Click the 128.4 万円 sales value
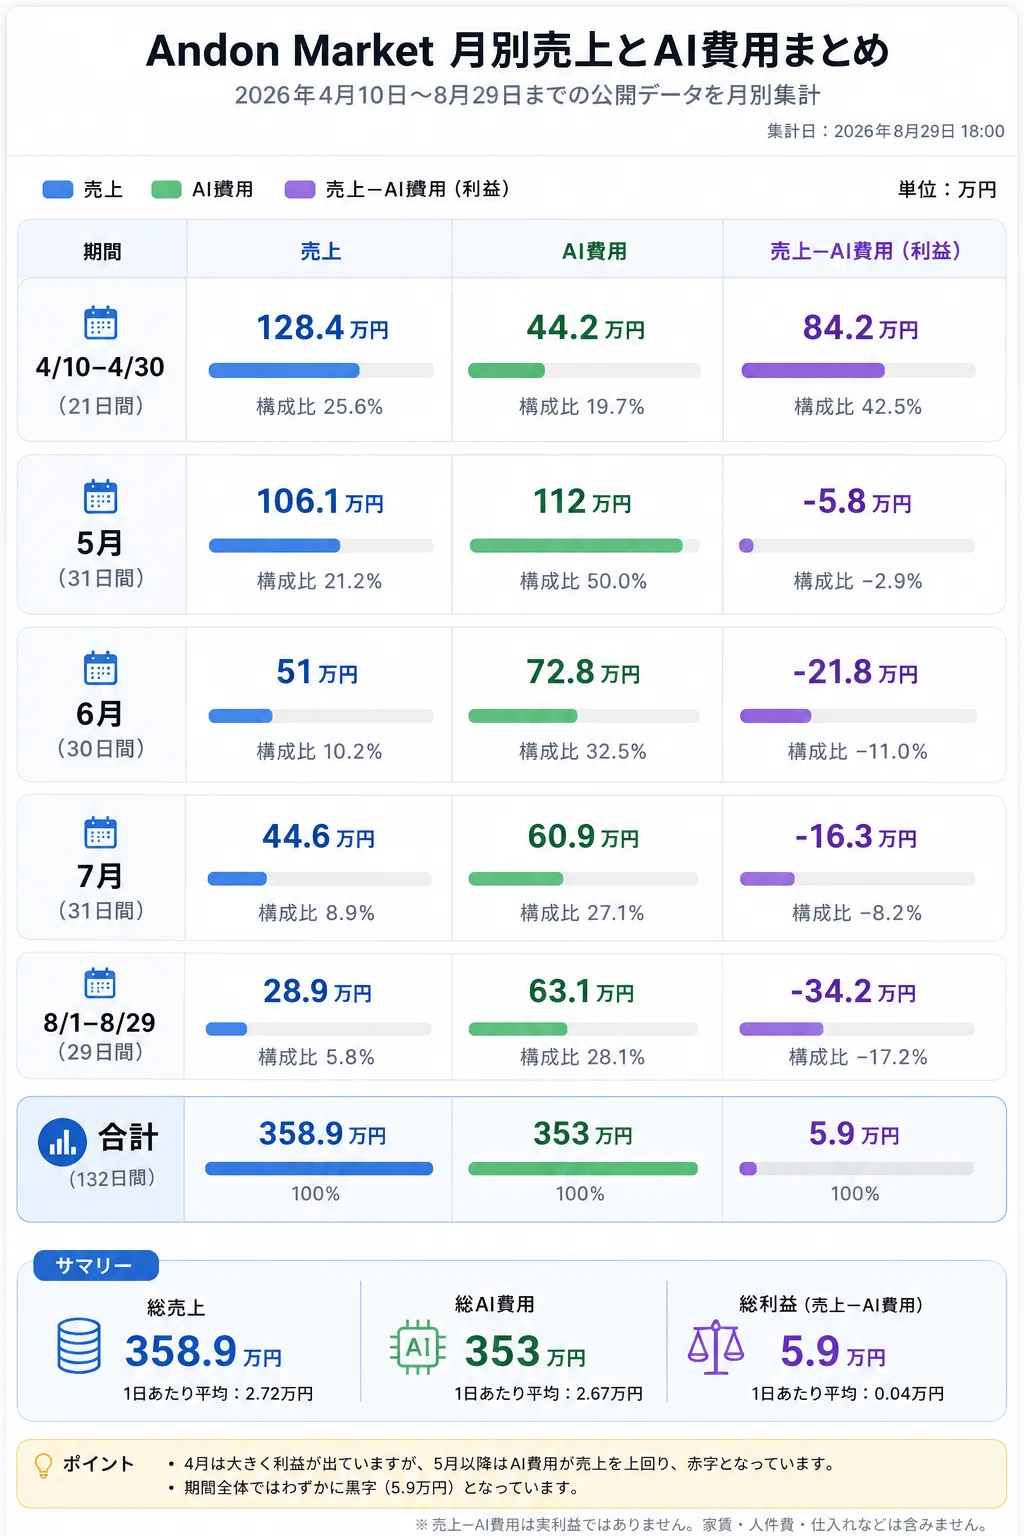The width and height of the screenshot is (1024, 1536). 322,327
